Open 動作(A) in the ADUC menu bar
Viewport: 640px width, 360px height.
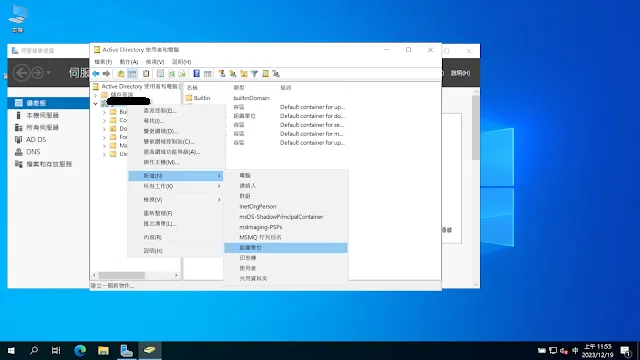click(129, 62)
